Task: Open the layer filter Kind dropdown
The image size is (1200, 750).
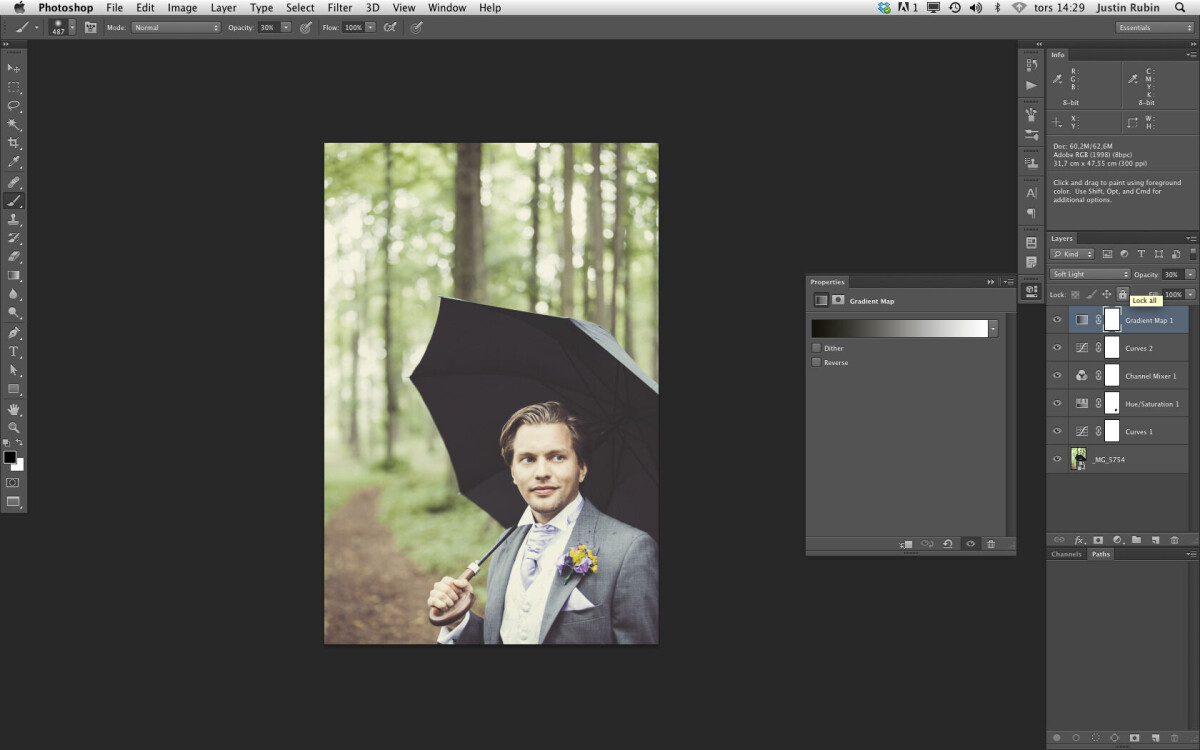Action: point(1073,254)
